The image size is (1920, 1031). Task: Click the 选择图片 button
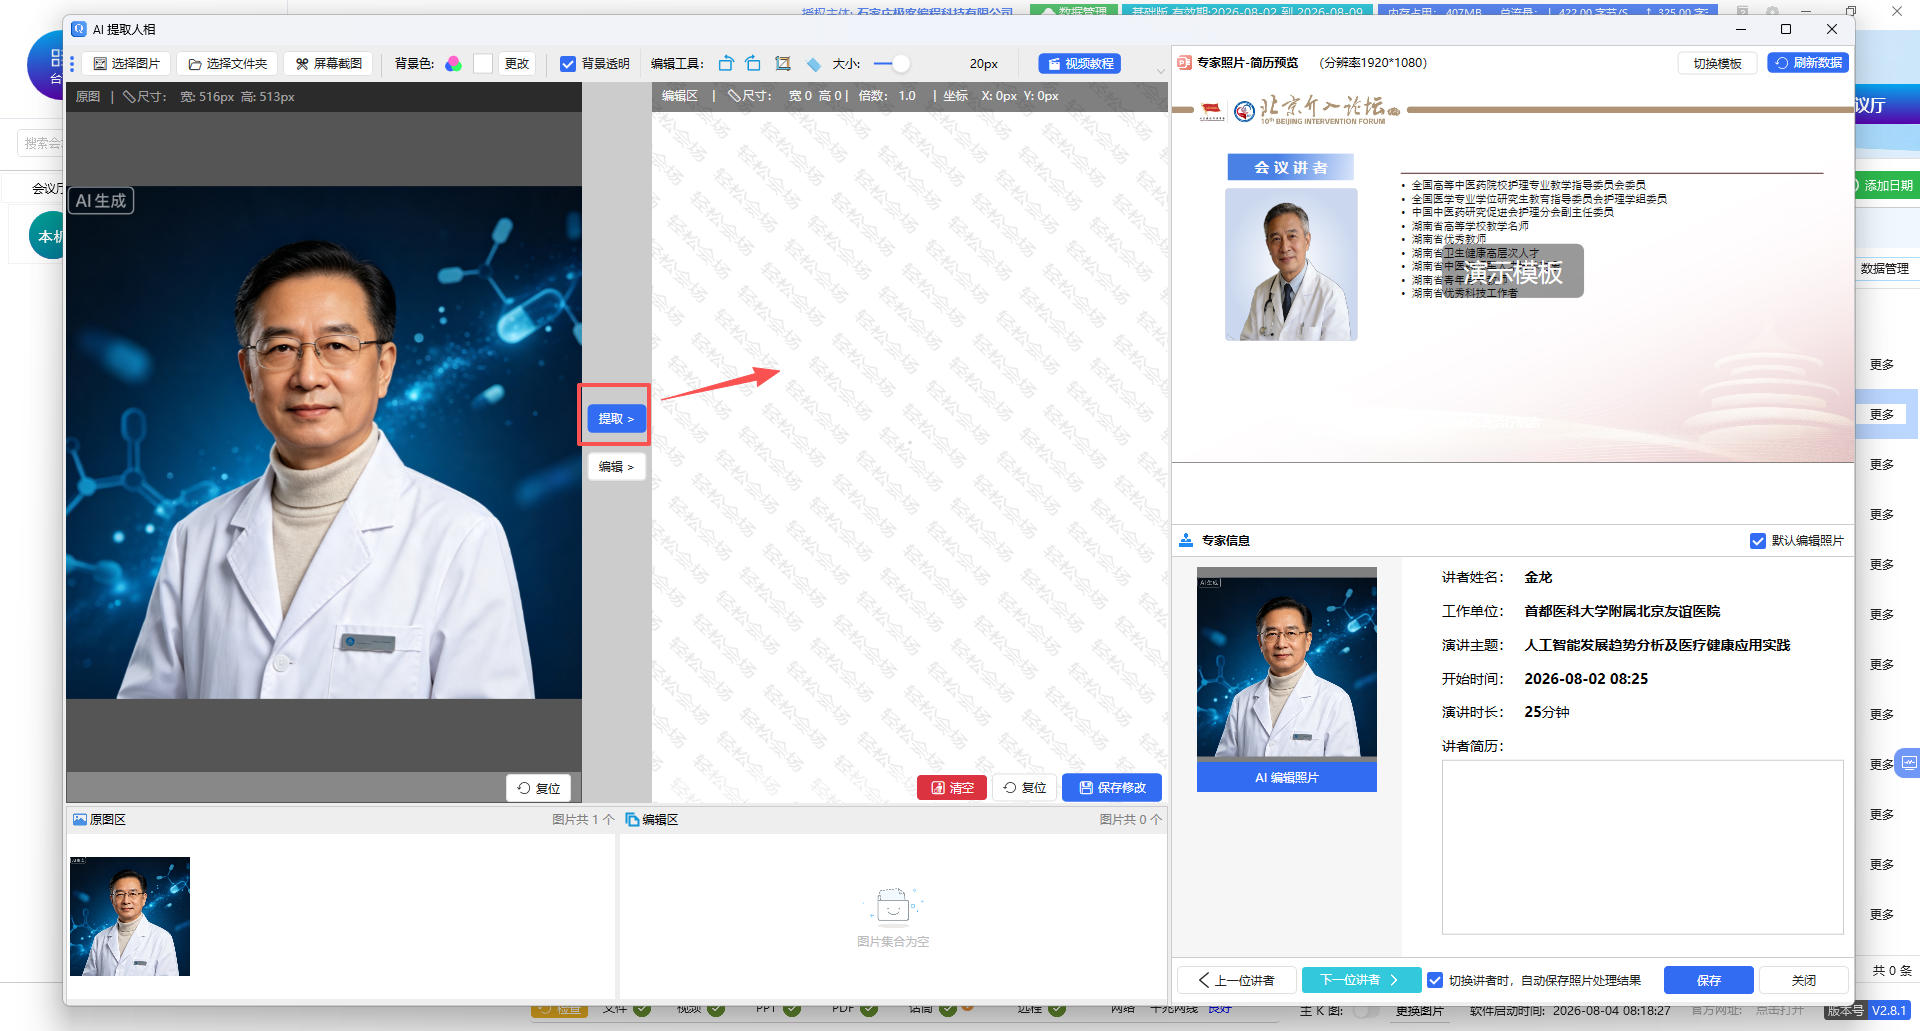click(127, 64)
